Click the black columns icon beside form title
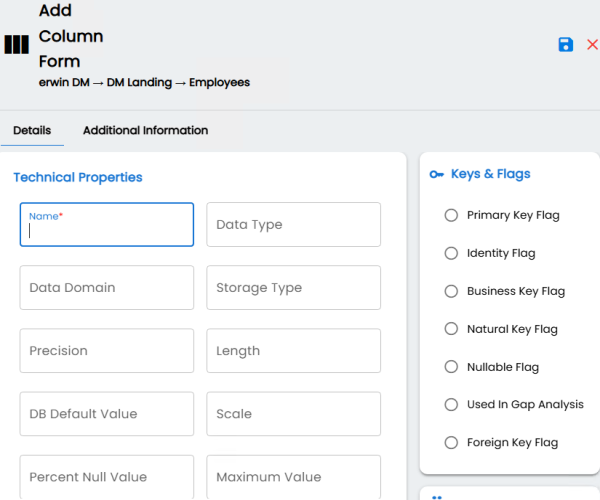Screen dimensions: 600x500 [16, 44]
